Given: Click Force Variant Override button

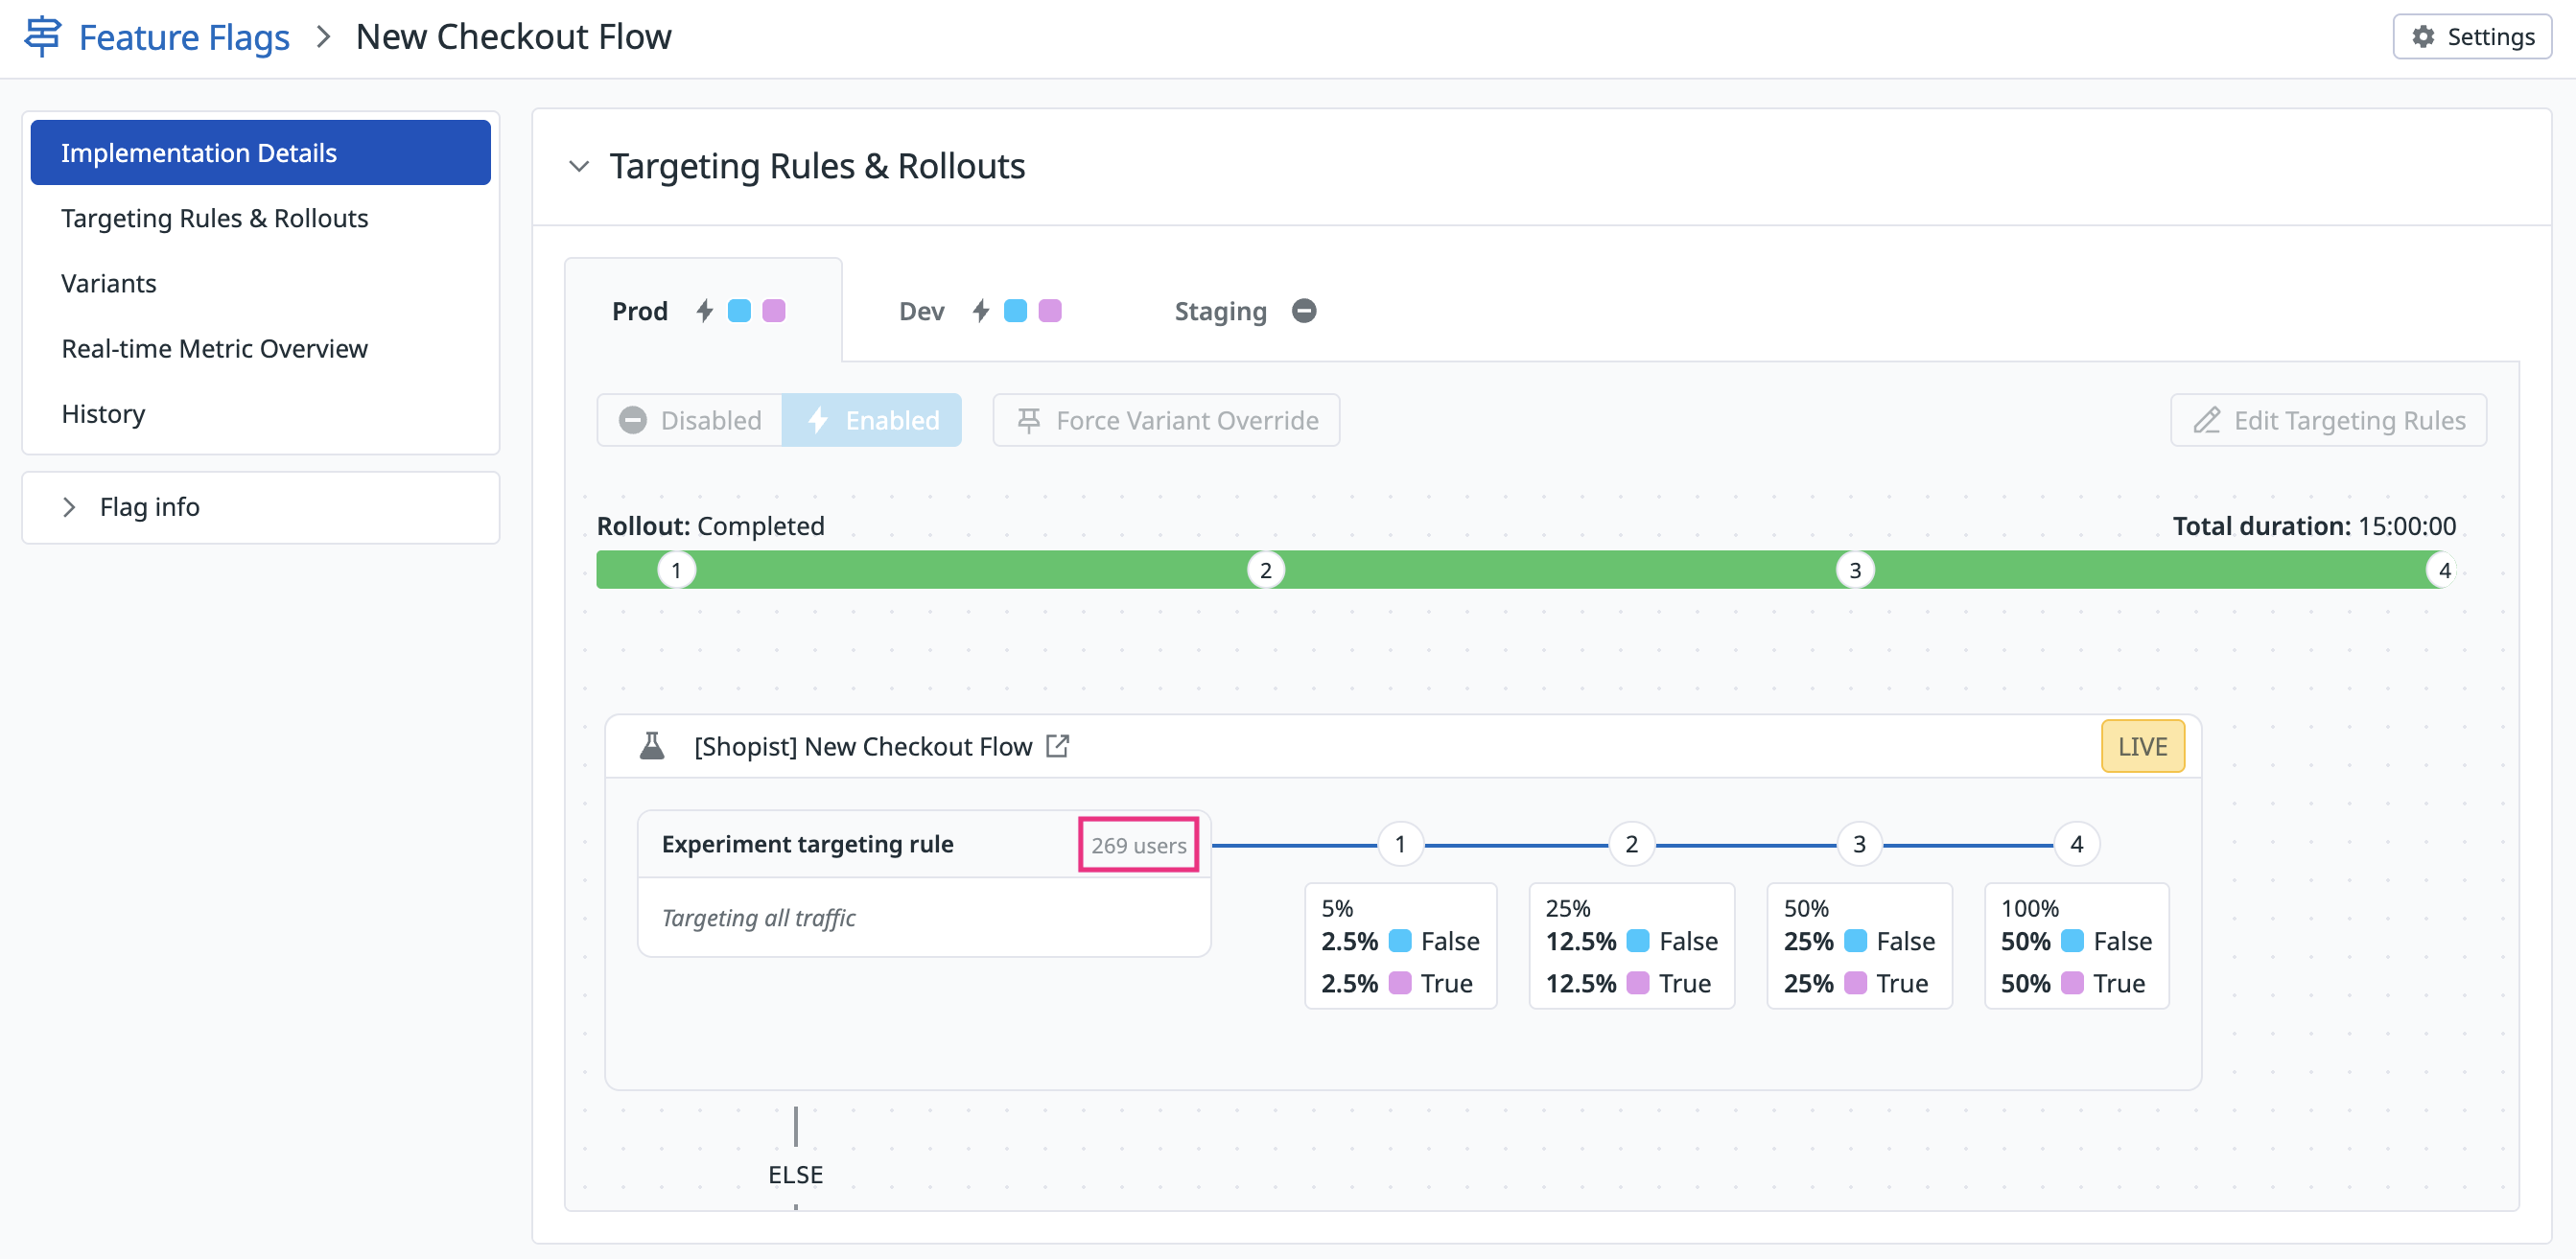Looking at the screenshot, I should click(1166, 420).
